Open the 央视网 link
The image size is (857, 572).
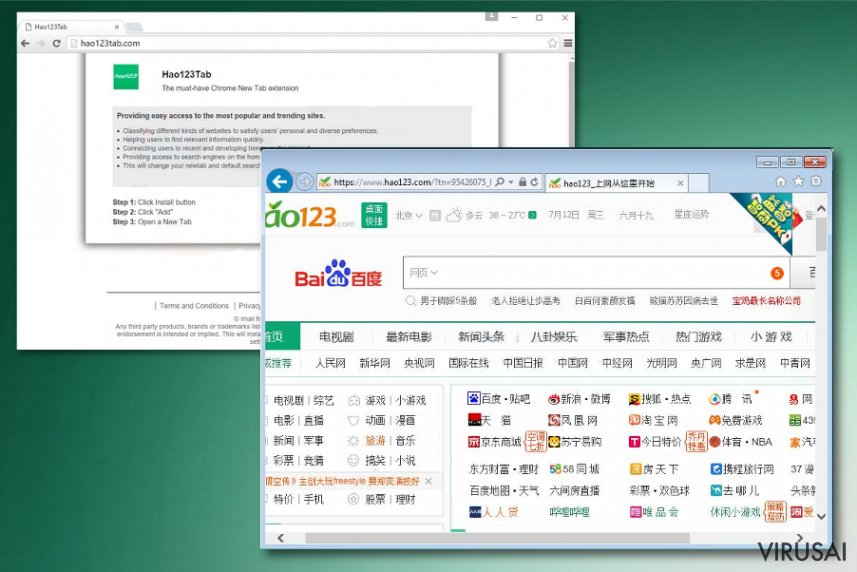coord(419,363)
